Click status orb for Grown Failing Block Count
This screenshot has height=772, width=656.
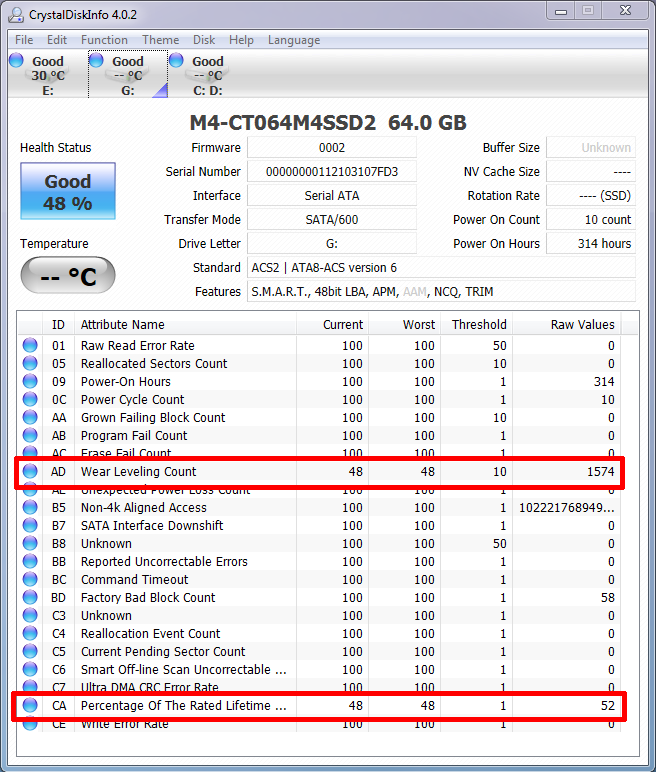(30, 418)
